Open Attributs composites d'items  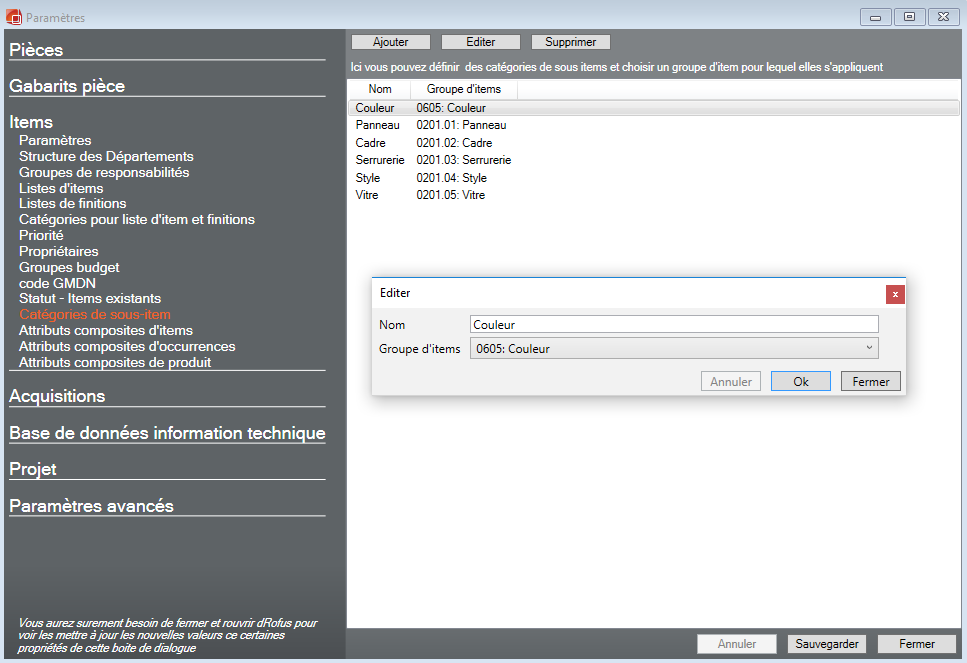[x=106, y=330]
